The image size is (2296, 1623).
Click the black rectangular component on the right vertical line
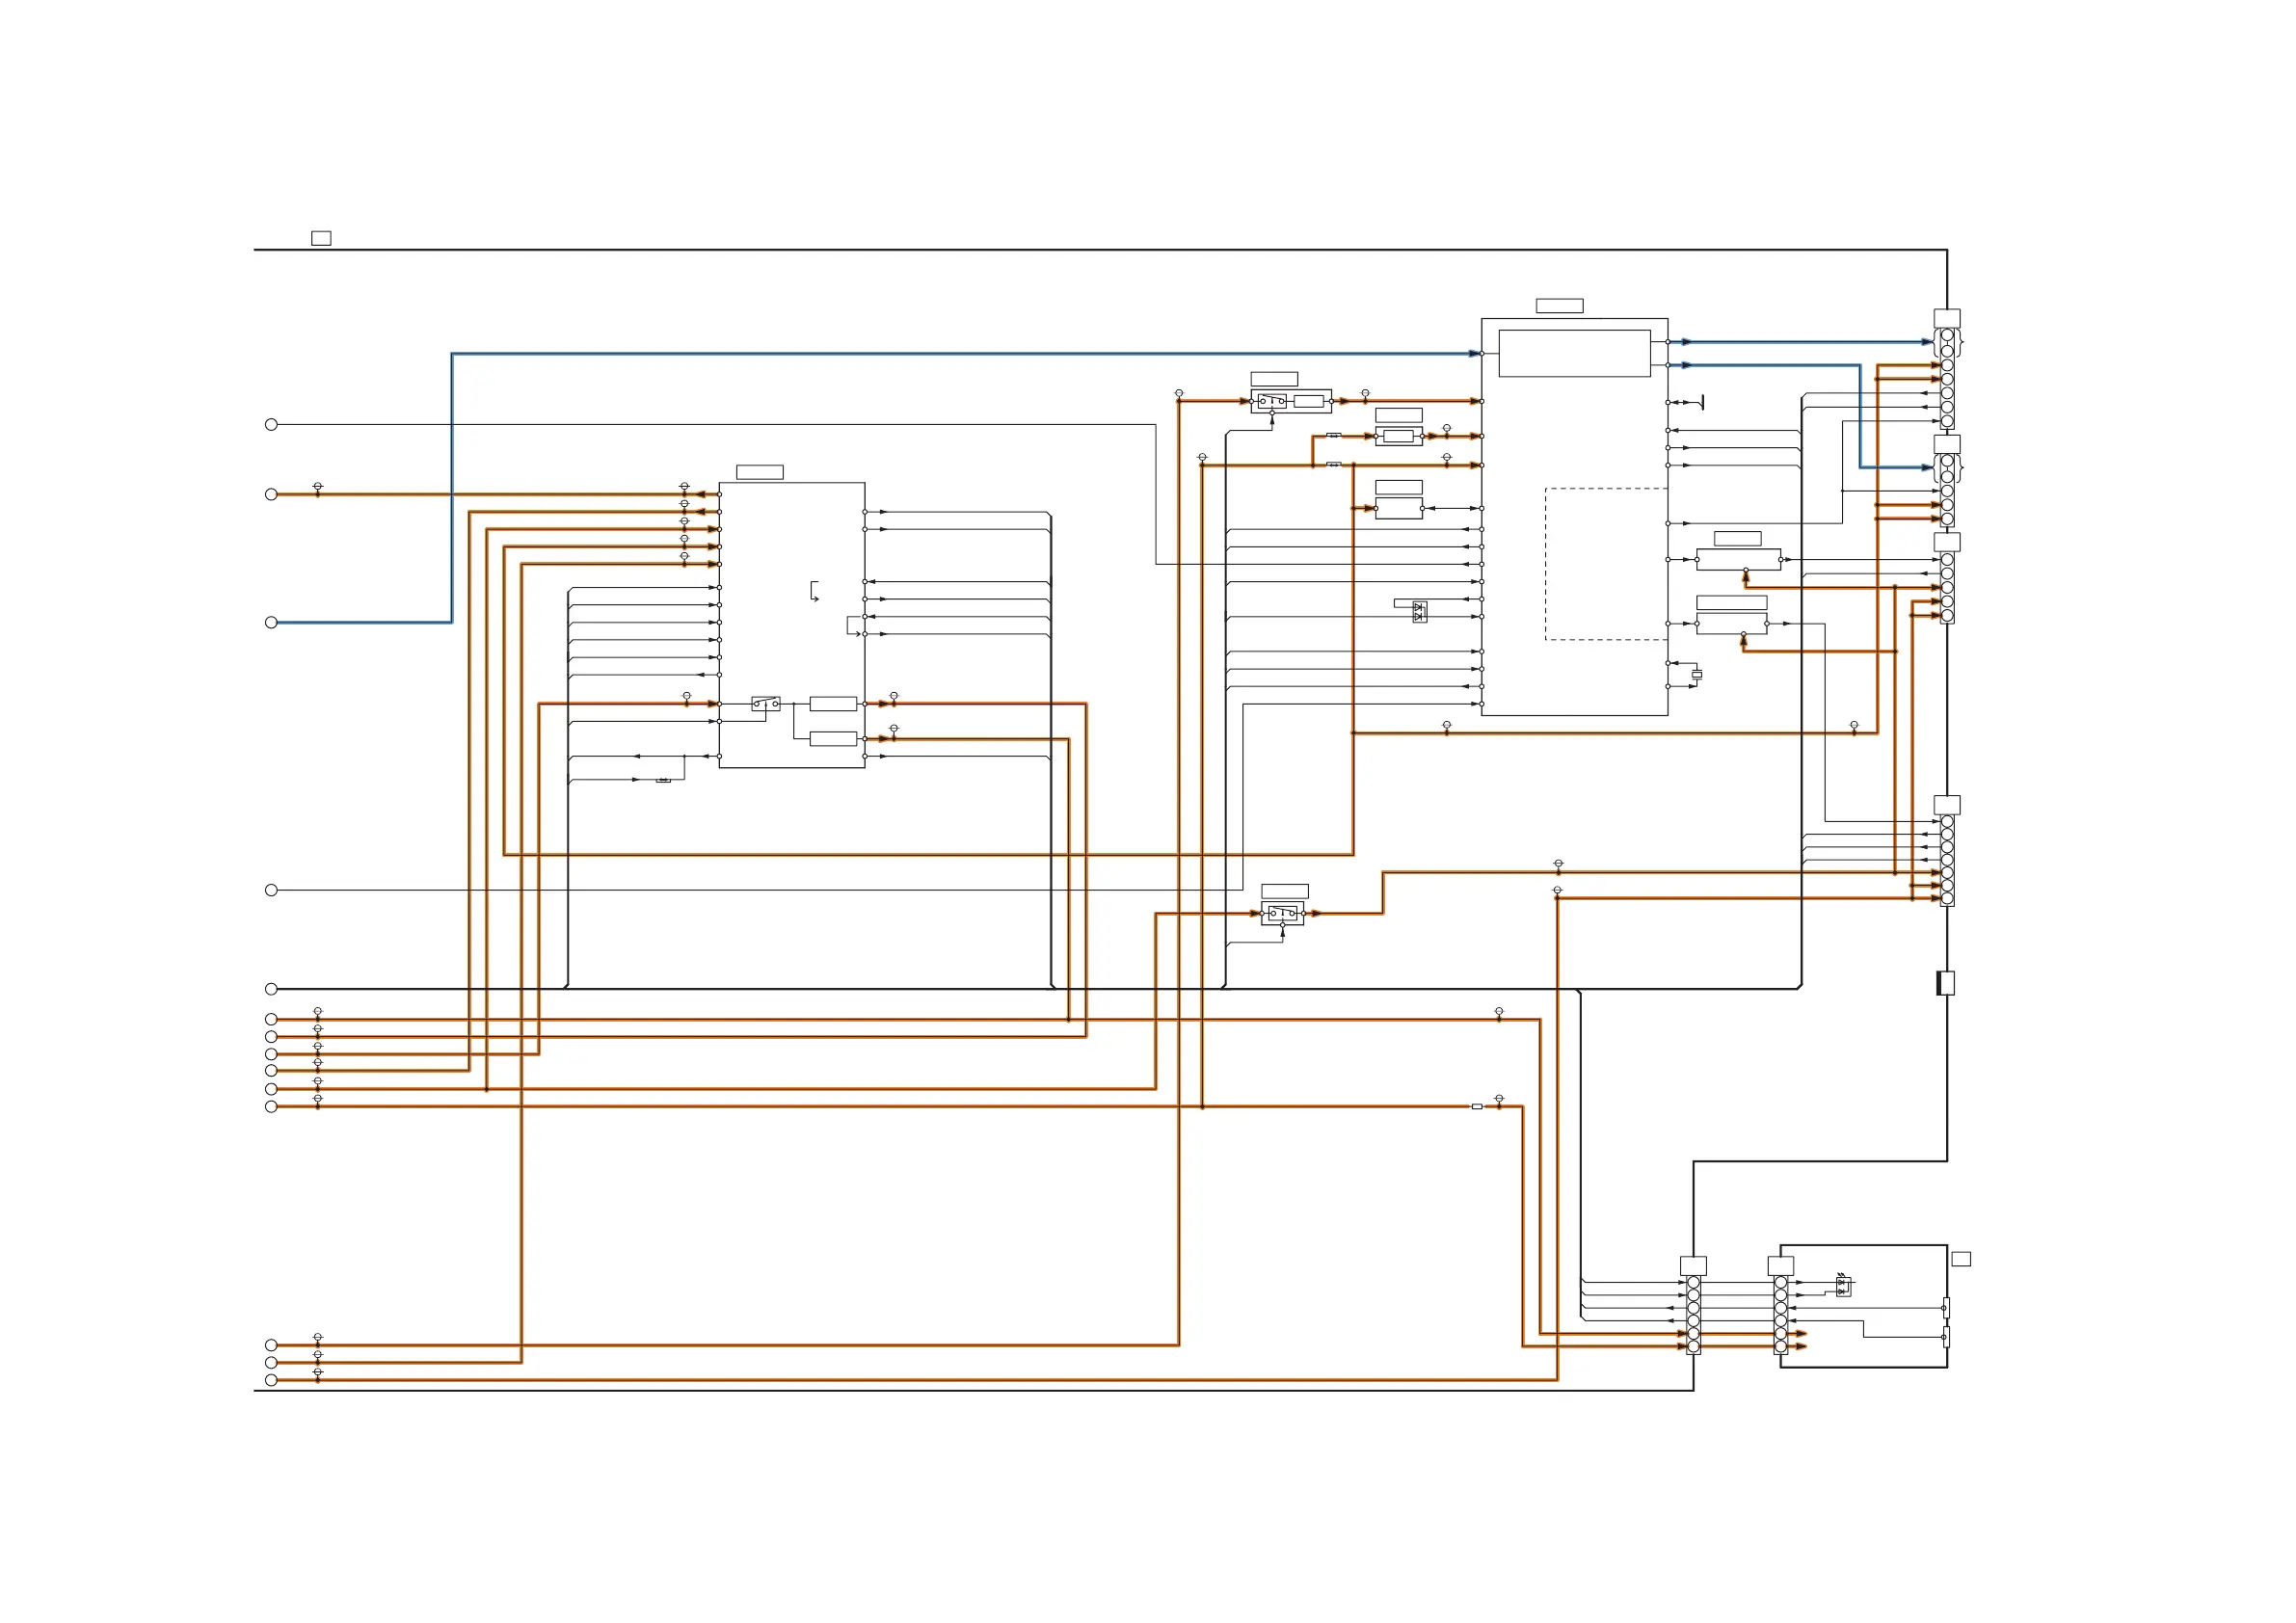[x=1945, y=983]
